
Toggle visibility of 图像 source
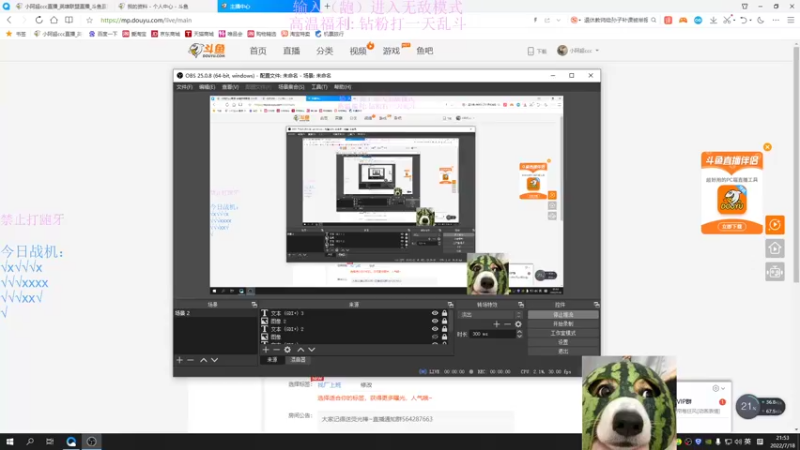coord(435,337)
